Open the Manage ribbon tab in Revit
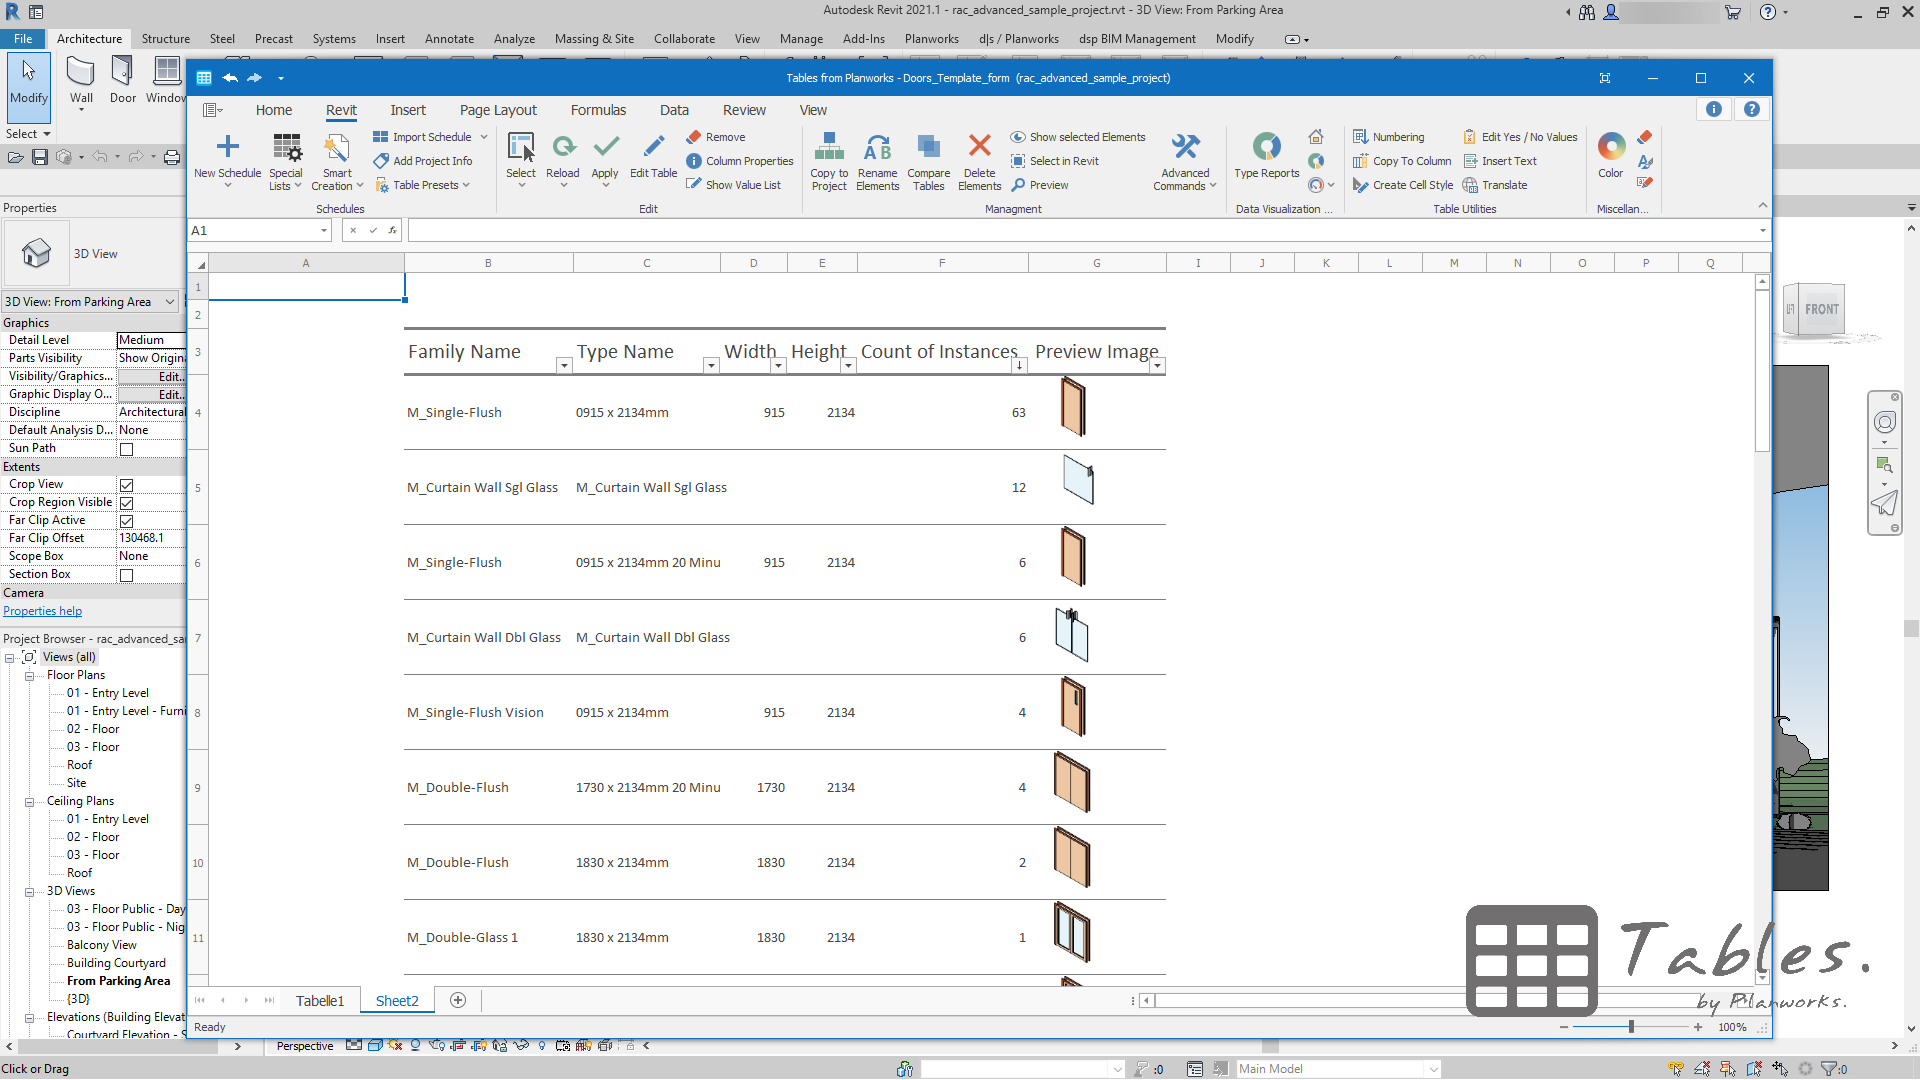 coord(800,39)
